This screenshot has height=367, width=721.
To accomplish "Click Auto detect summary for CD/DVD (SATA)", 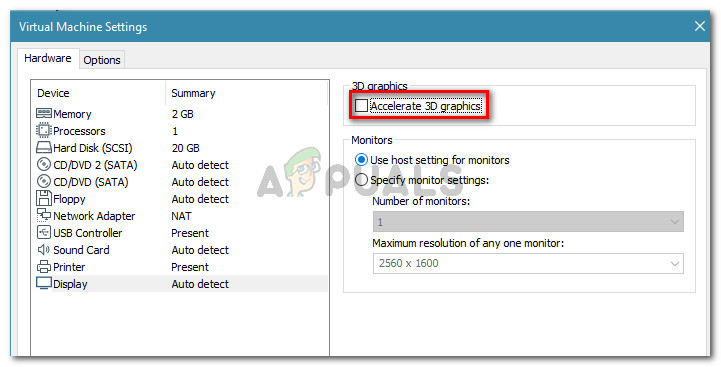I will (x=200, y=182).
